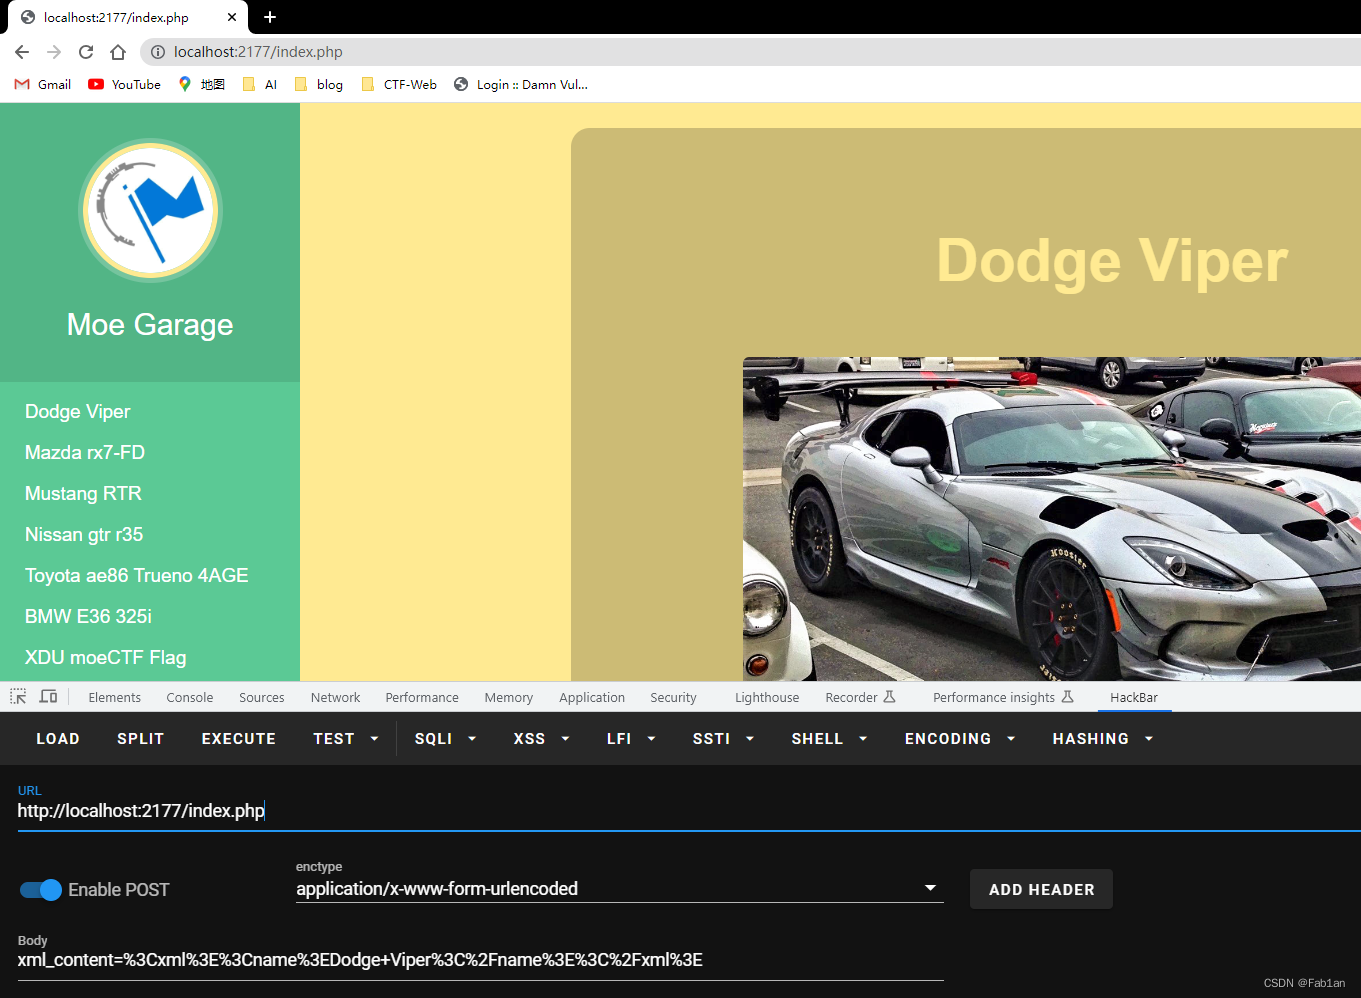Click the Moe Garage title text
1361x998 pixels.
point(150,324)
